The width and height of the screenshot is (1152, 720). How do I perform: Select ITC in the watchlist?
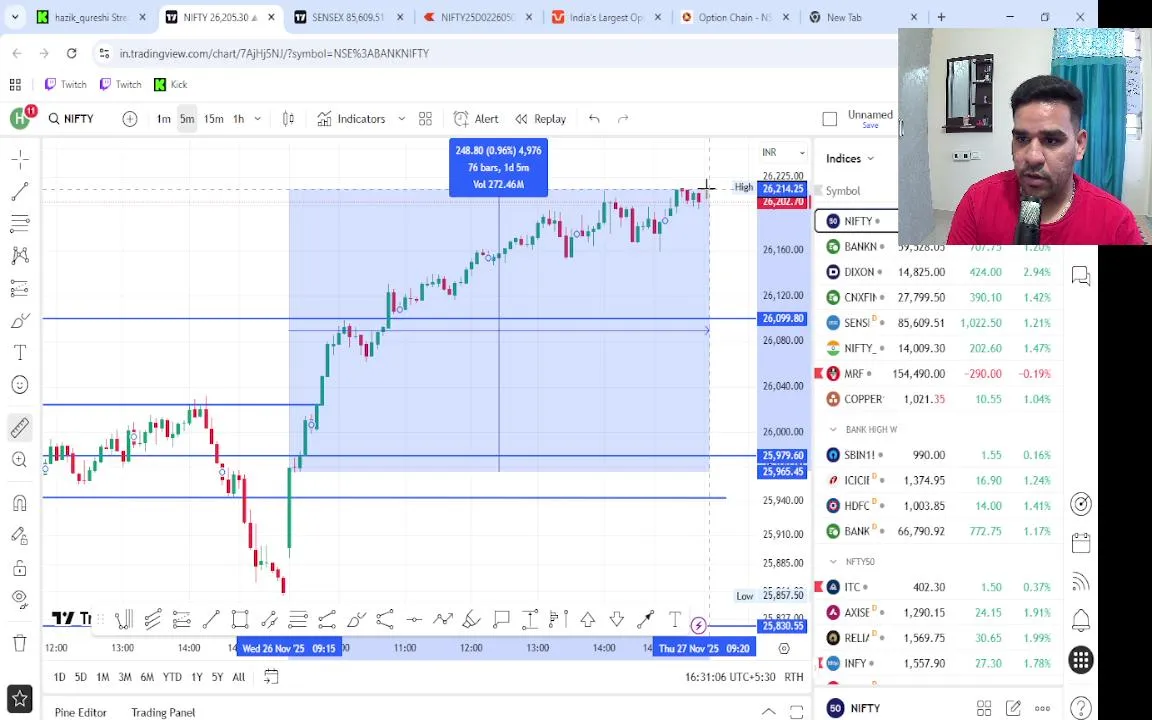pos(939,587)
